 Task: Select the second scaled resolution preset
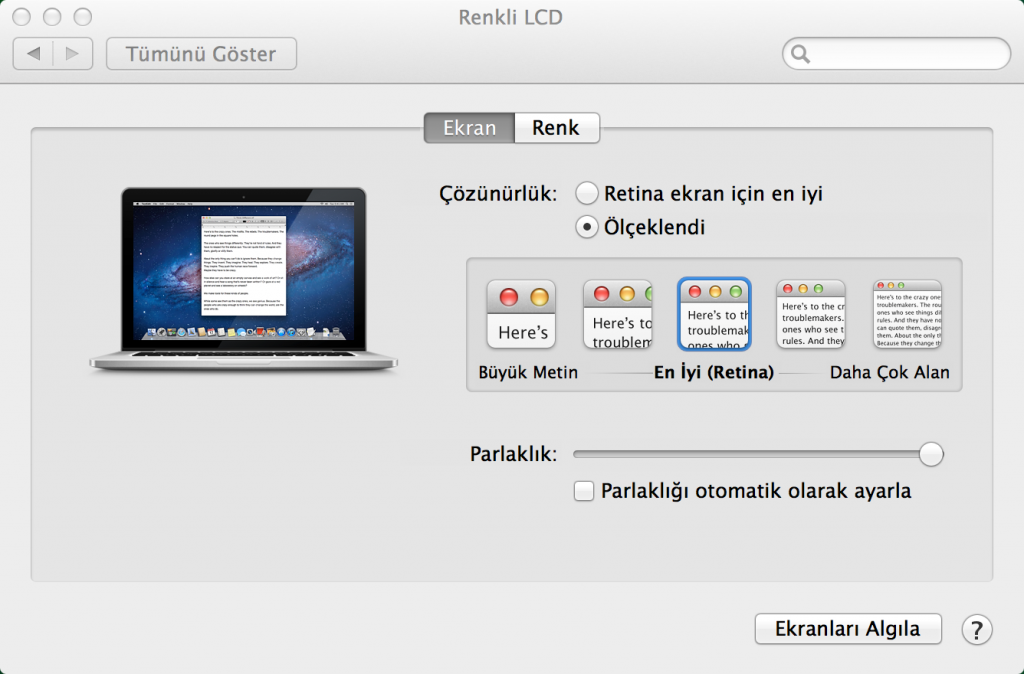point(618,313)
